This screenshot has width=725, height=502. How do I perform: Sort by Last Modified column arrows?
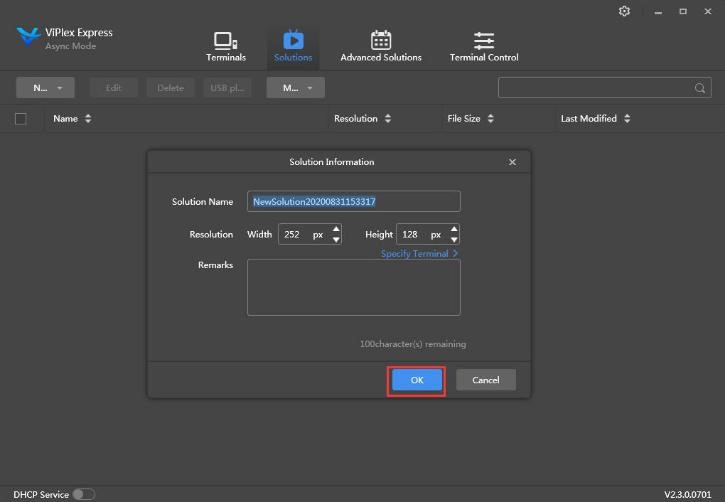click(627, 119)
